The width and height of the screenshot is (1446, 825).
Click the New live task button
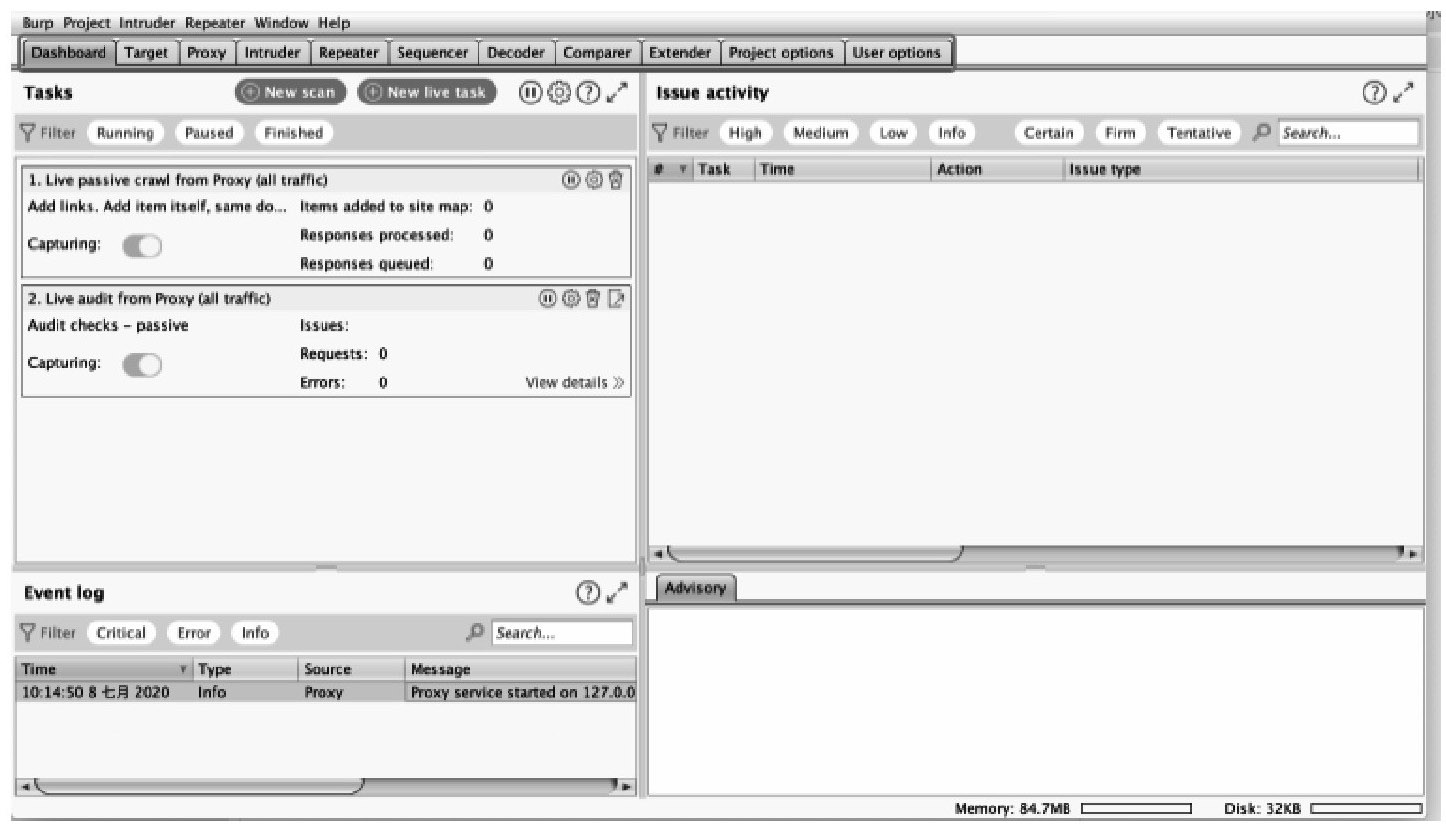[426, 92]
